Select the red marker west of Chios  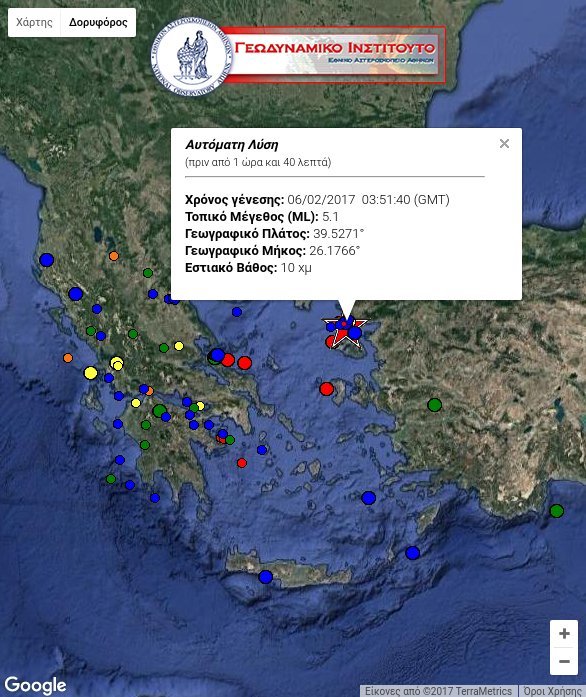(x=326, y=389)
